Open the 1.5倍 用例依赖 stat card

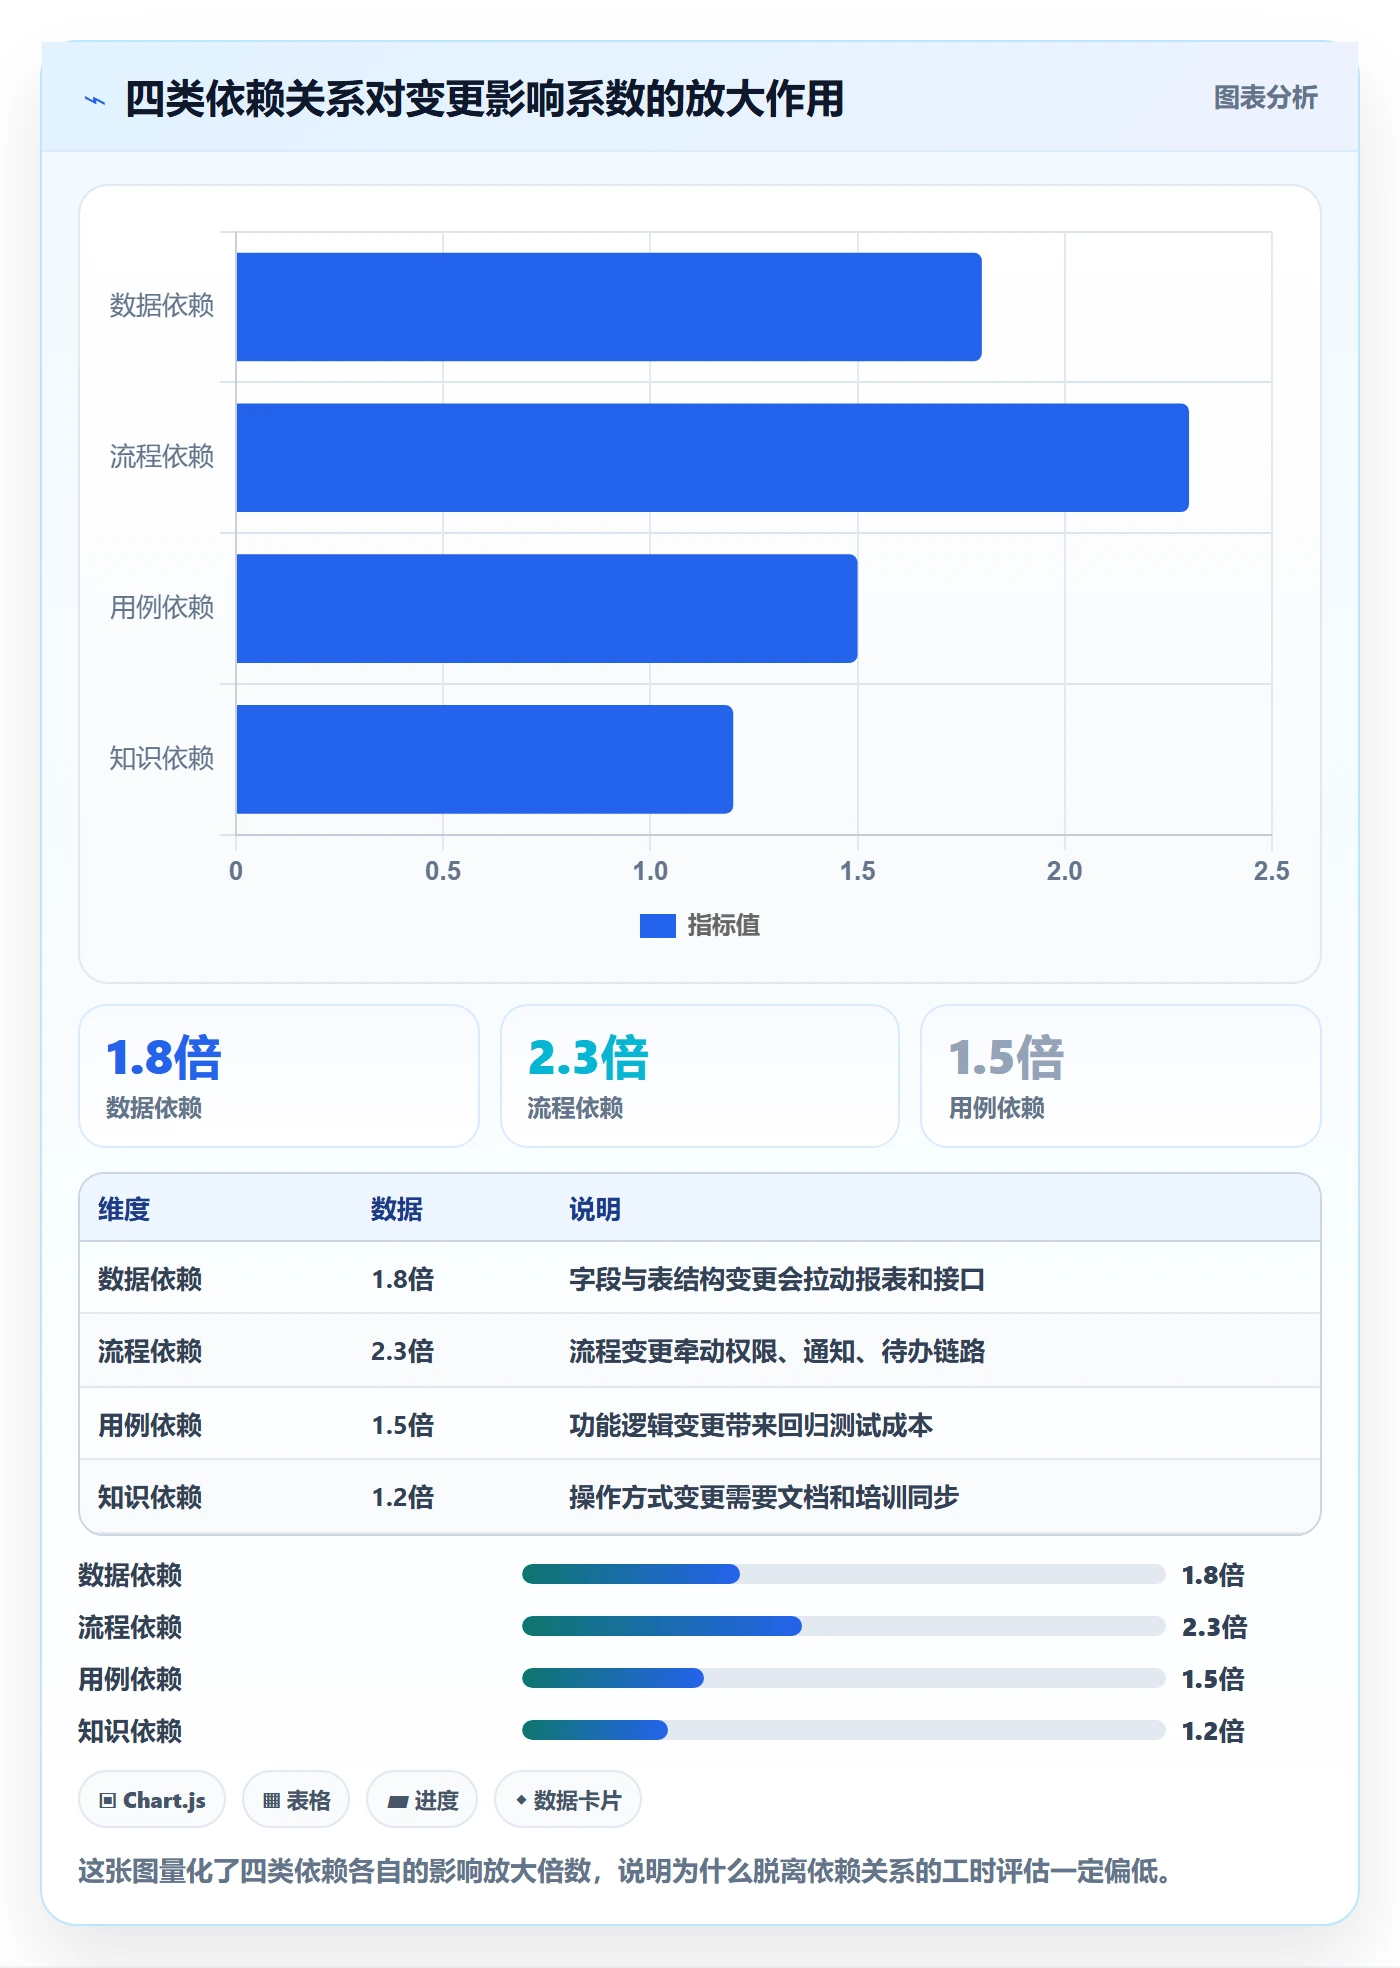point(1121,1076)
